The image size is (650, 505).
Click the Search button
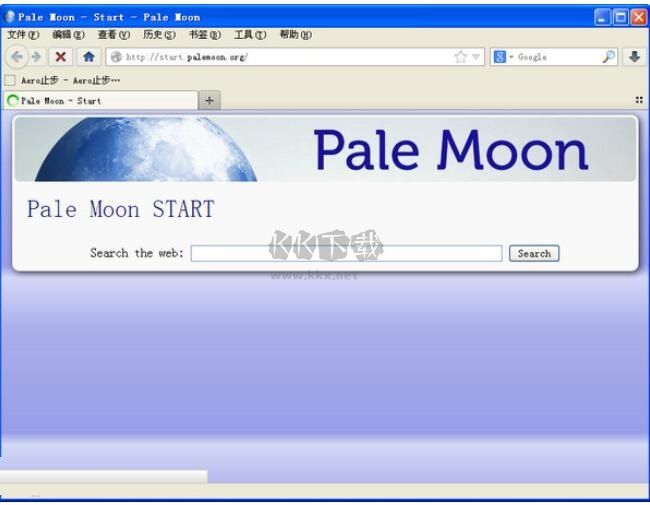click(x=534, y=253)
